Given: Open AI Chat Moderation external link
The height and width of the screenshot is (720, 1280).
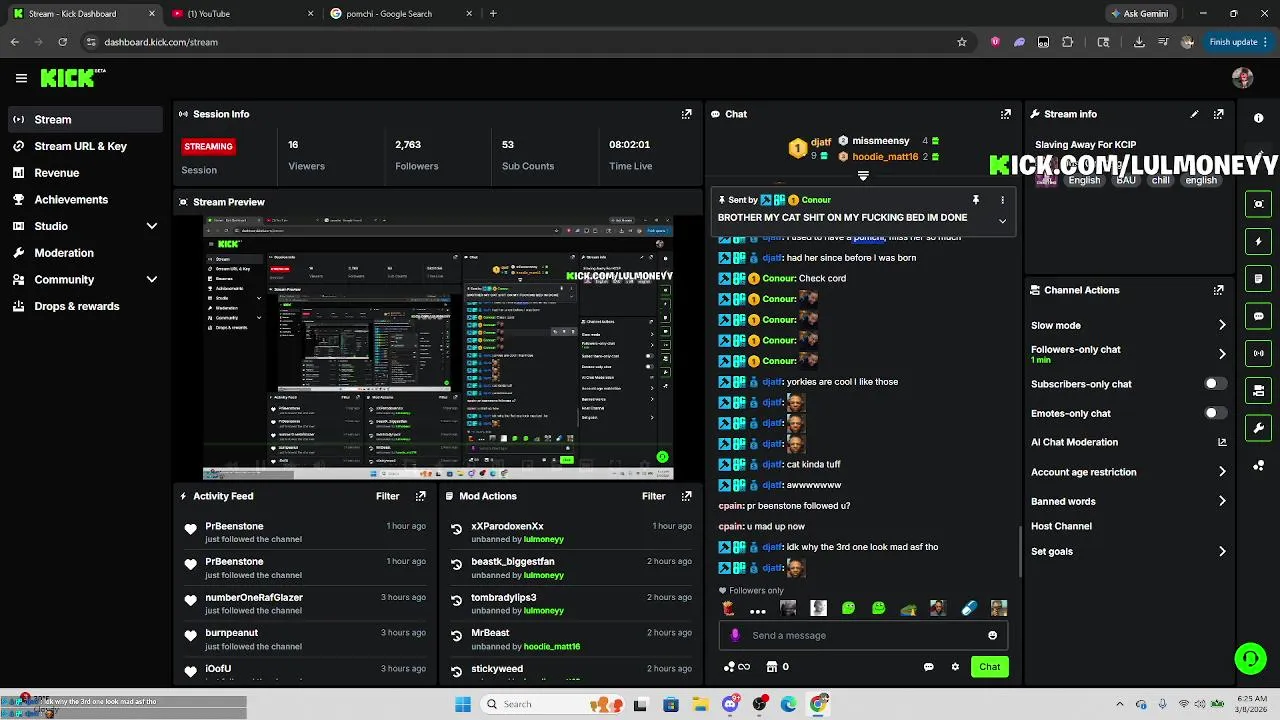Looking at the screenshot, I should pos(1222,442).
